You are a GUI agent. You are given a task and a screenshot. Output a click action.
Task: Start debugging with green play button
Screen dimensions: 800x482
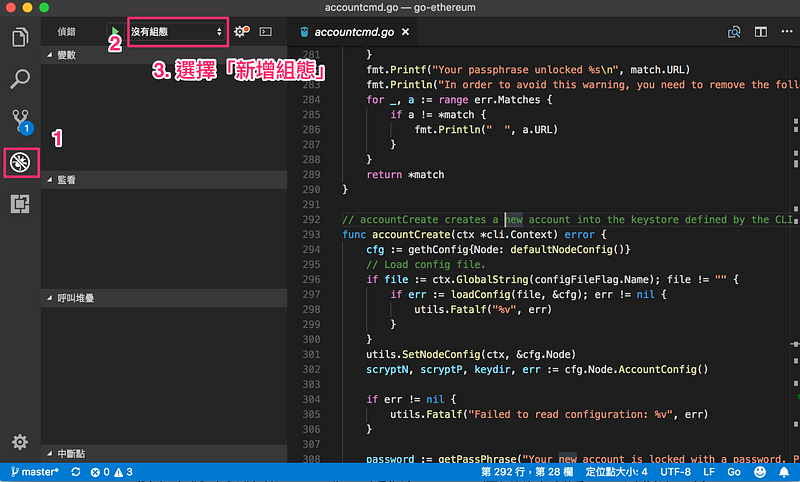(117, 32)
